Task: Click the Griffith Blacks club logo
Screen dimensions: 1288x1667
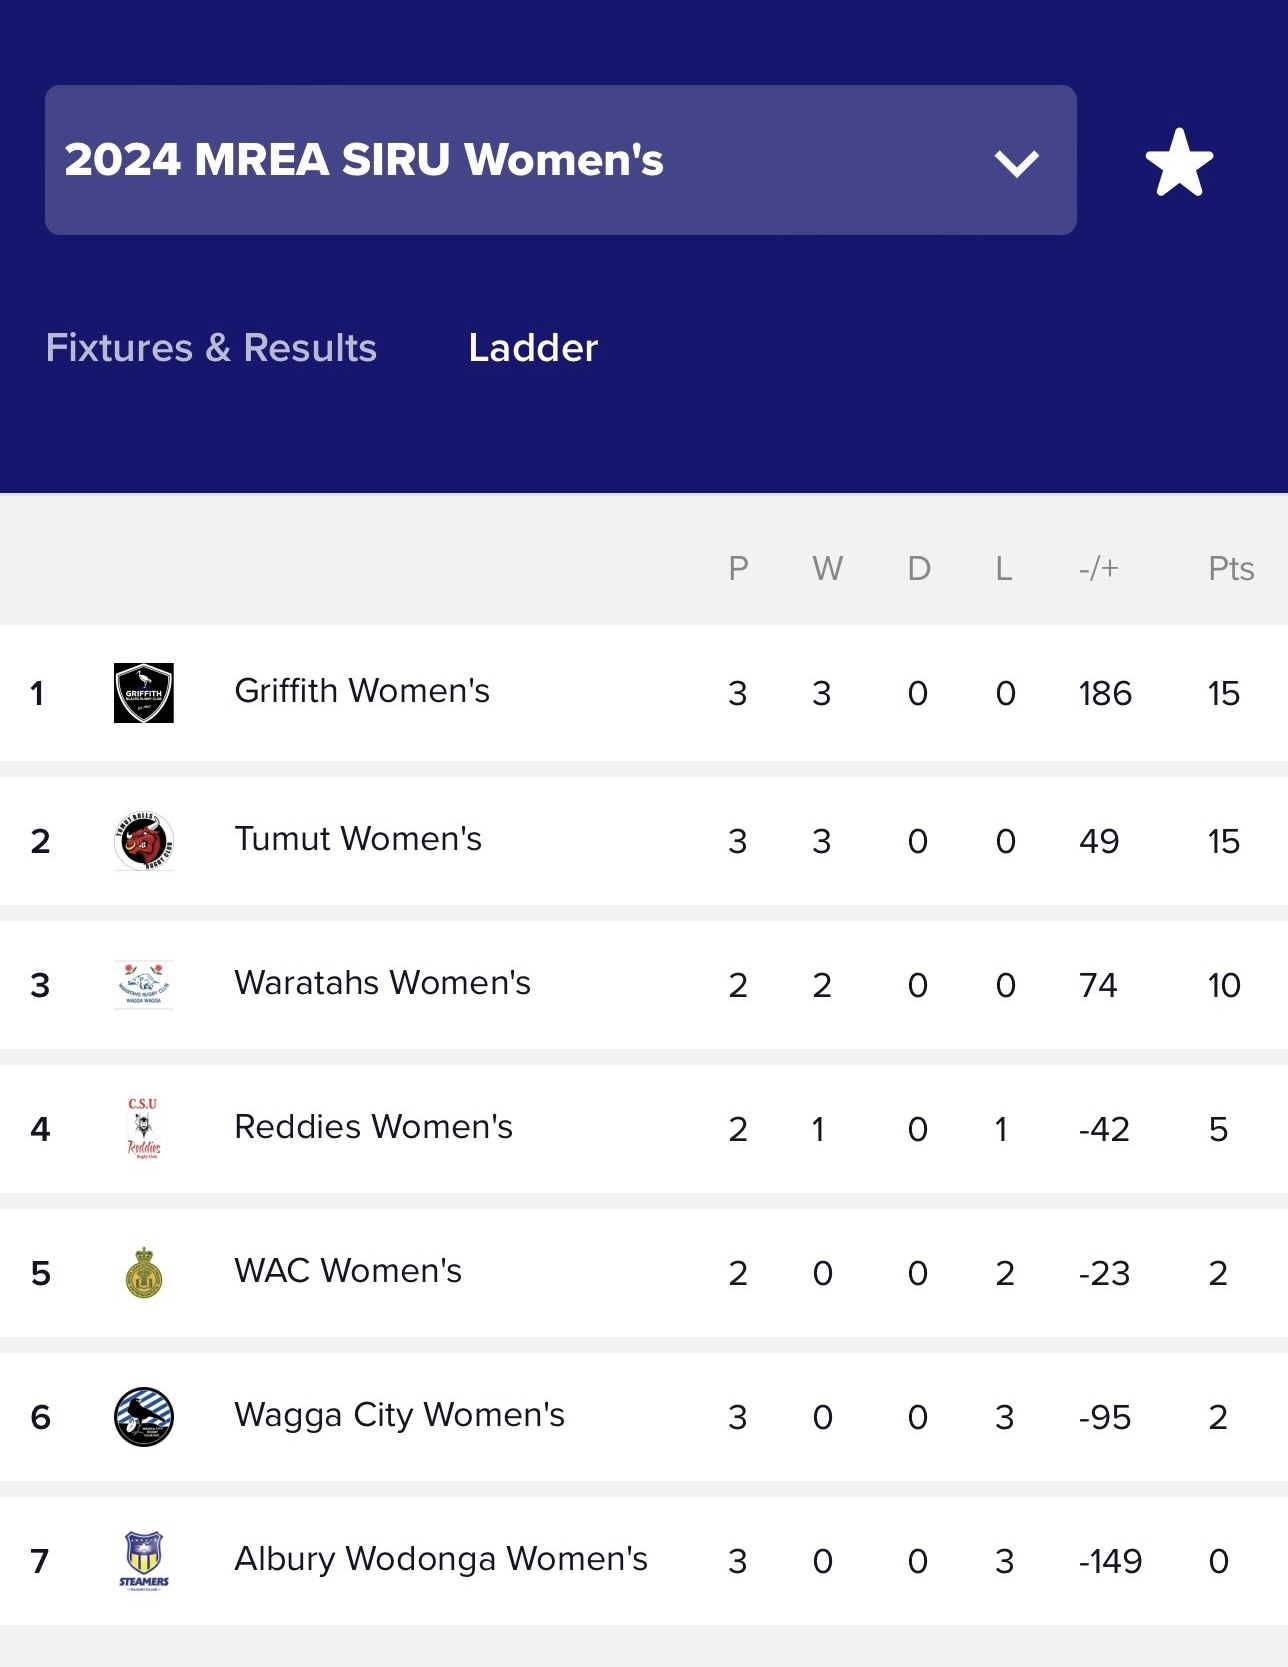Action: [144, 693]
